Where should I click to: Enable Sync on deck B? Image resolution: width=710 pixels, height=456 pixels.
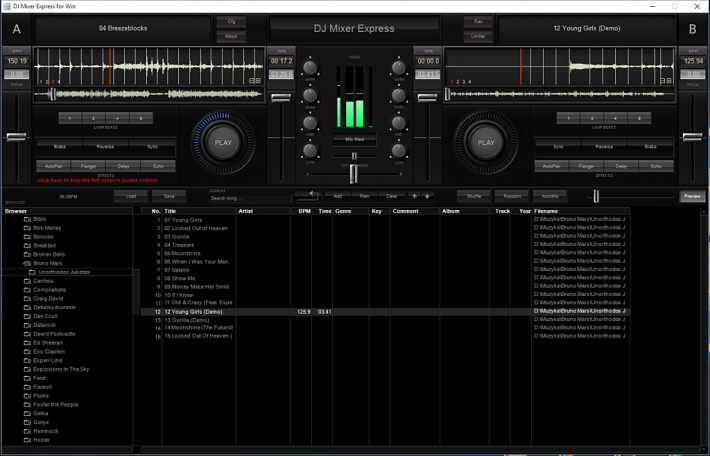pos(558,147)
